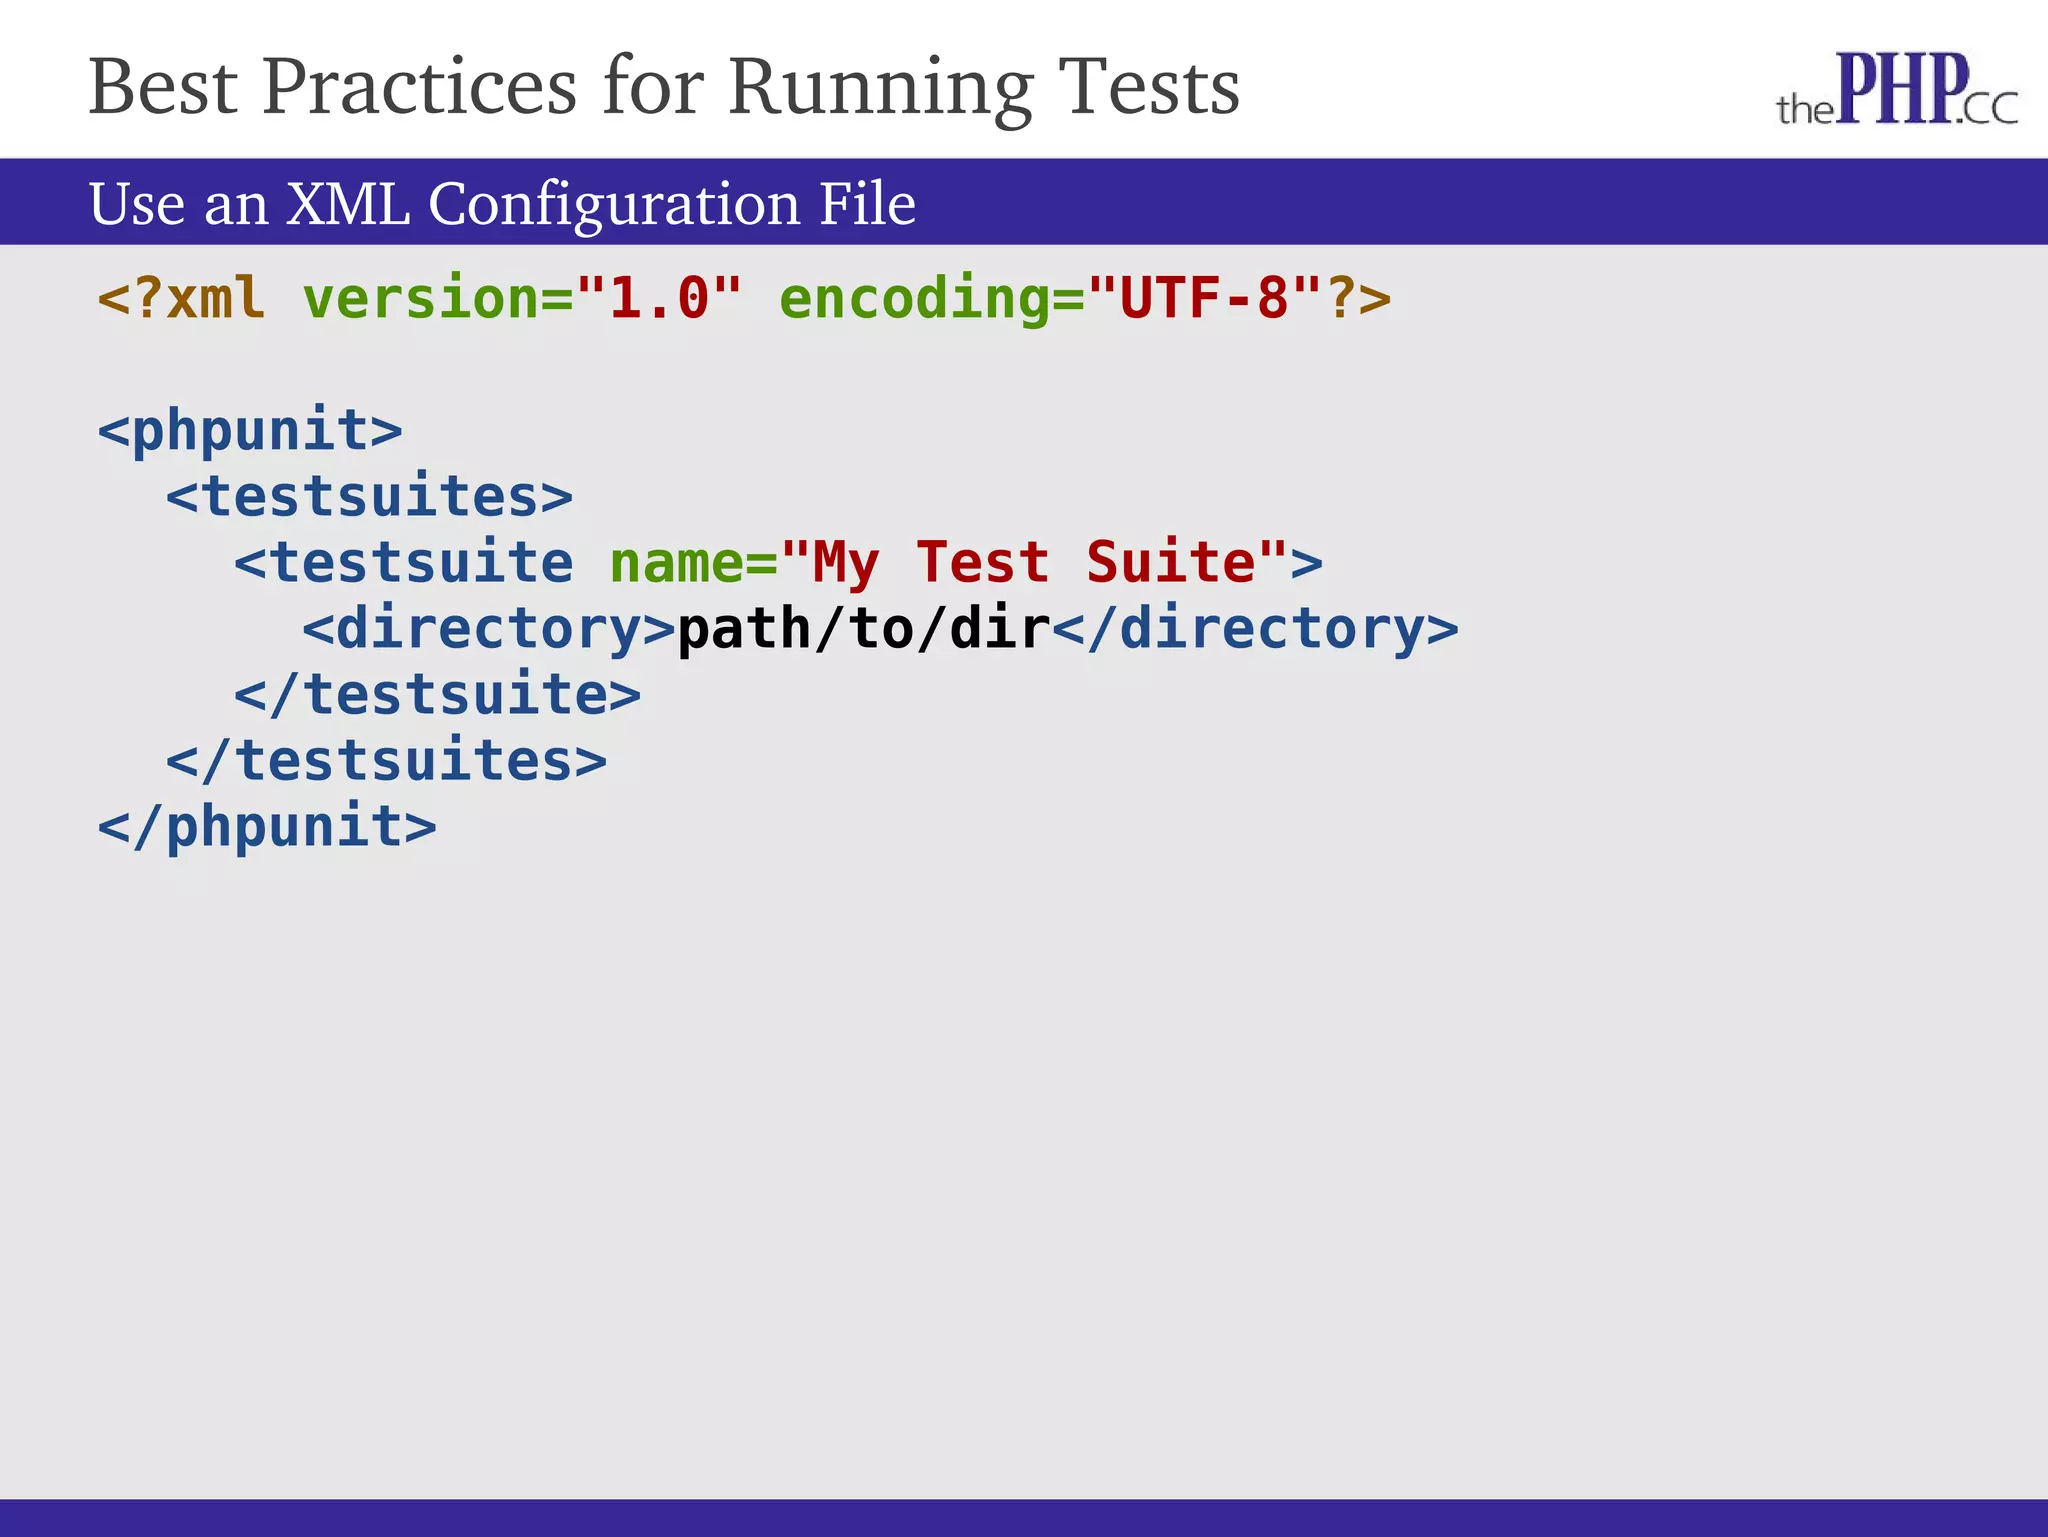Viewport: 2048px width, 1537px height.
Task: Click the closing testsuites tag
Action: 387,760
